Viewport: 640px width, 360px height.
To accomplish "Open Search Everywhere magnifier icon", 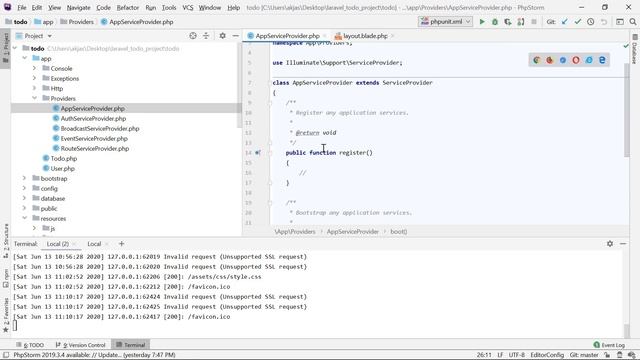I will click(633, 22).
